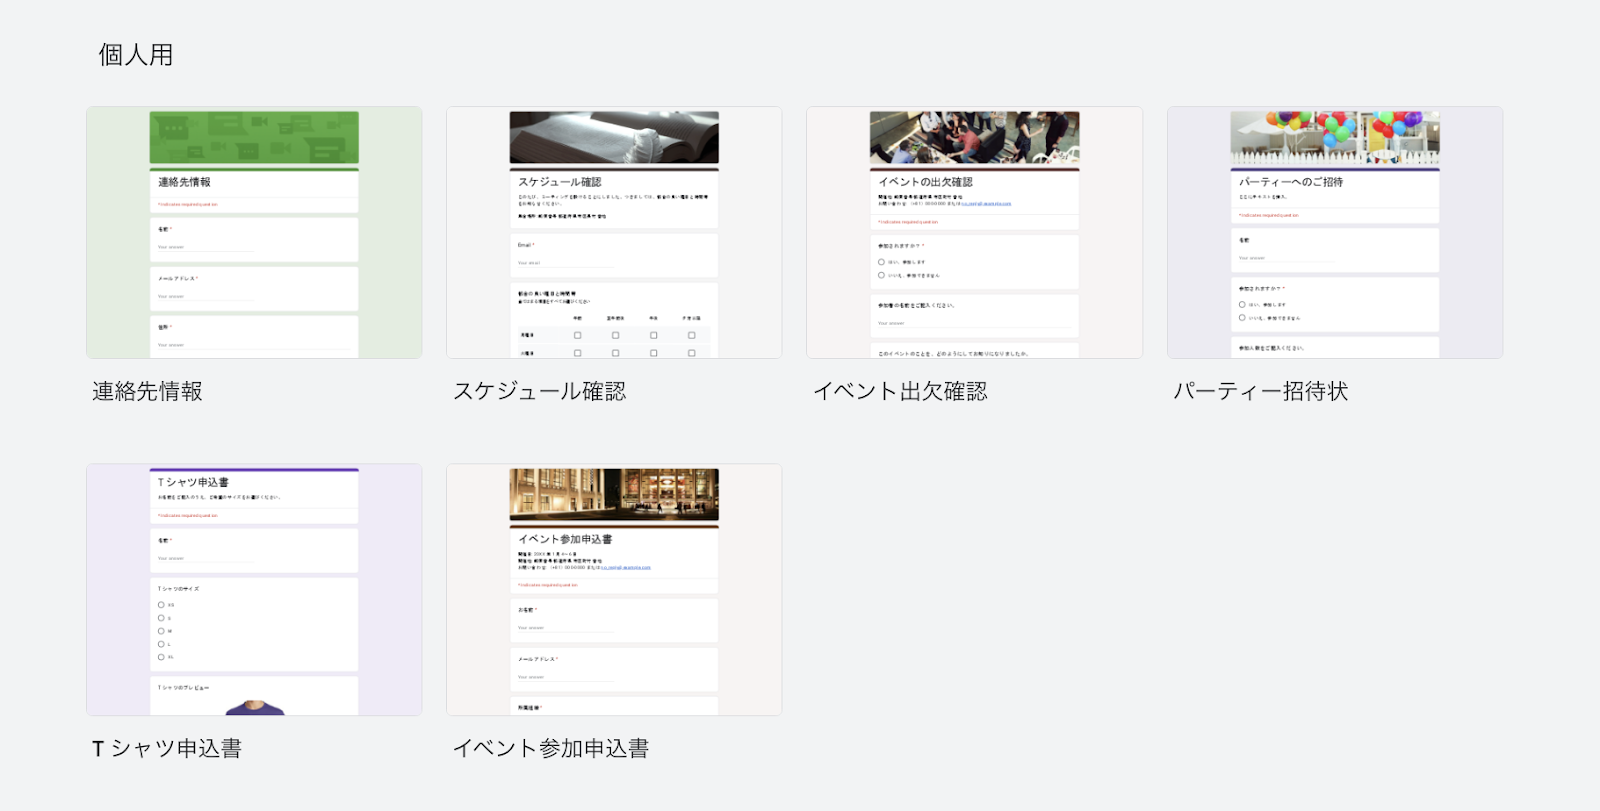Click the 個人用 section heading

coord(136,55)
